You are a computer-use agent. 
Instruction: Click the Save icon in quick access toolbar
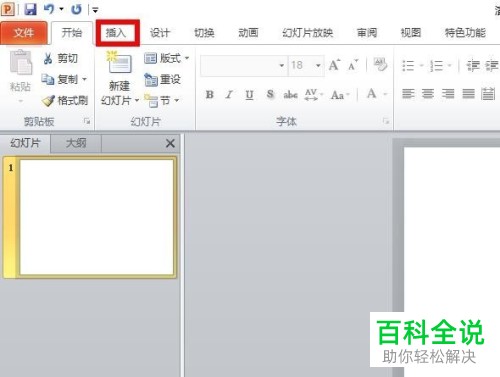(30, 9)
